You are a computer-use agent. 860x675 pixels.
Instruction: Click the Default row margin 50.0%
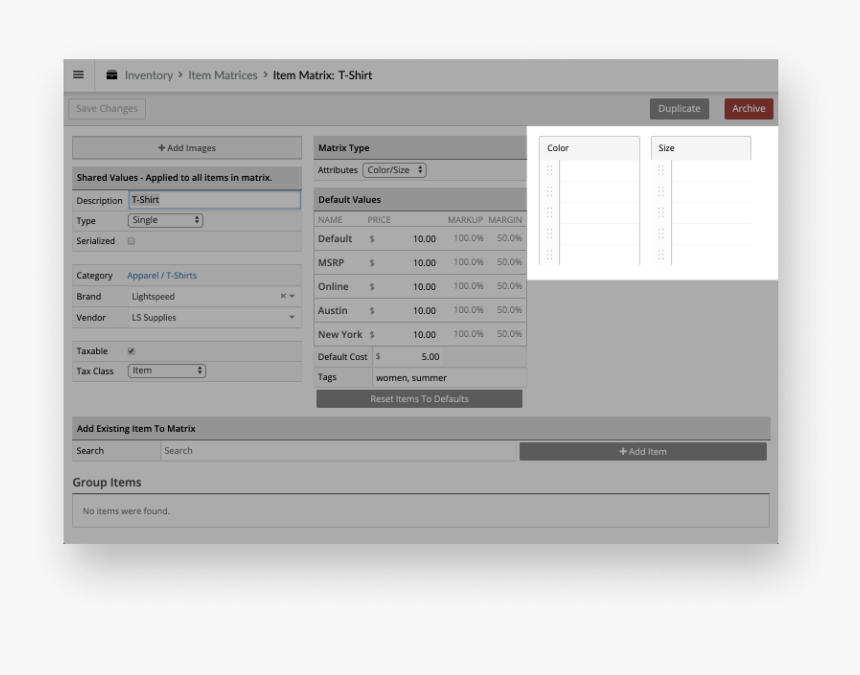pos(509,238)
